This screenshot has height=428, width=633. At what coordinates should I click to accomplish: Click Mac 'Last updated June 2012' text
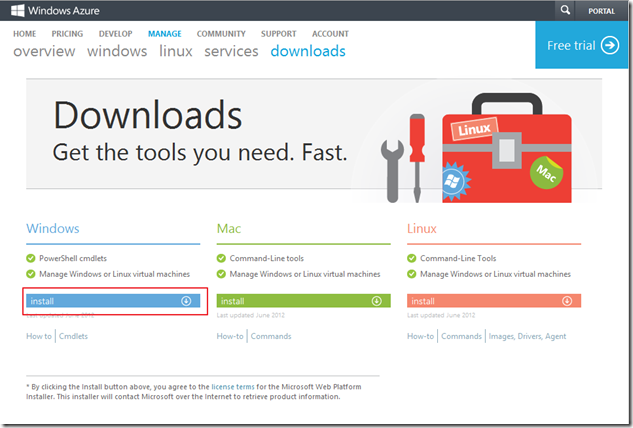tap(251, 315)
